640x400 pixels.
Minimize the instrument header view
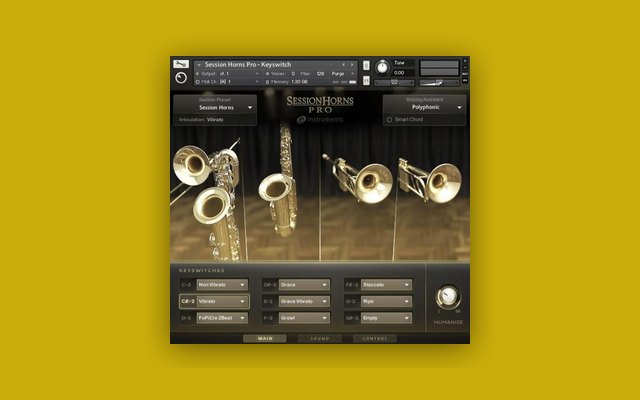pos(465,68)
